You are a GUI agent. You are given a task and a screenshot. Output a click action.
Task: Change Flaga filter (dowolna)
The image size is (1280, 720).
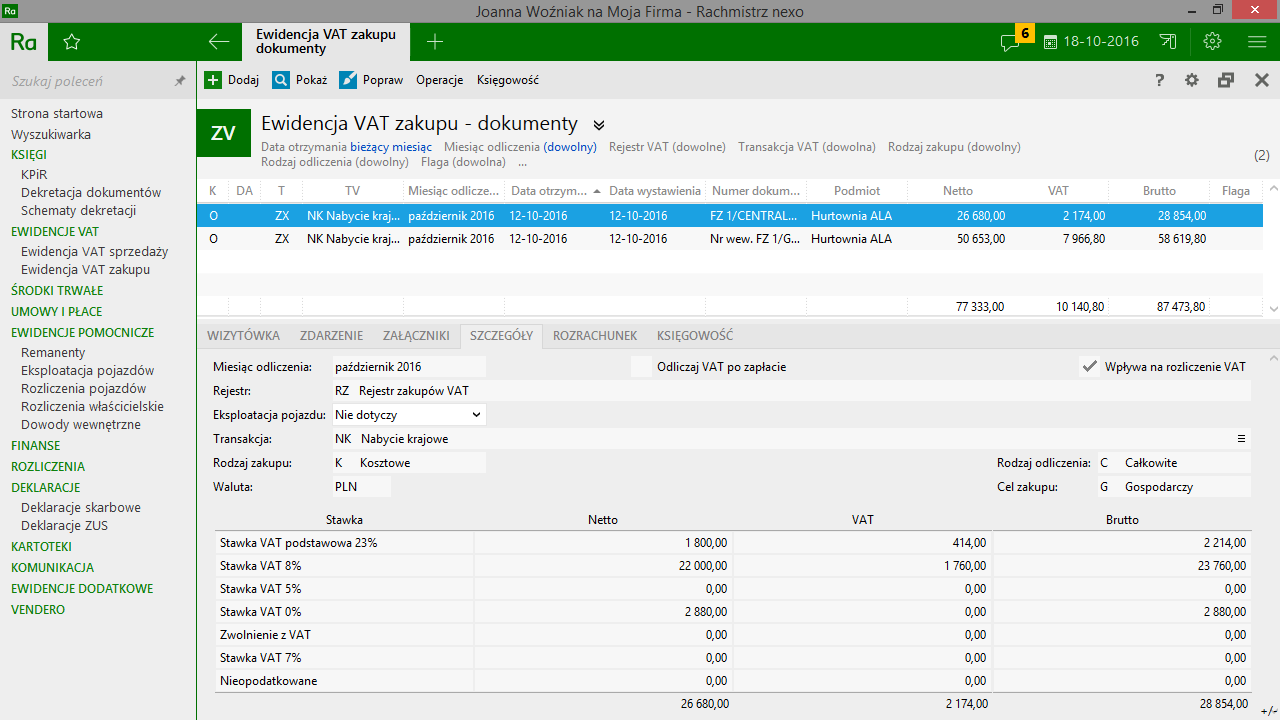pos(478,162)
